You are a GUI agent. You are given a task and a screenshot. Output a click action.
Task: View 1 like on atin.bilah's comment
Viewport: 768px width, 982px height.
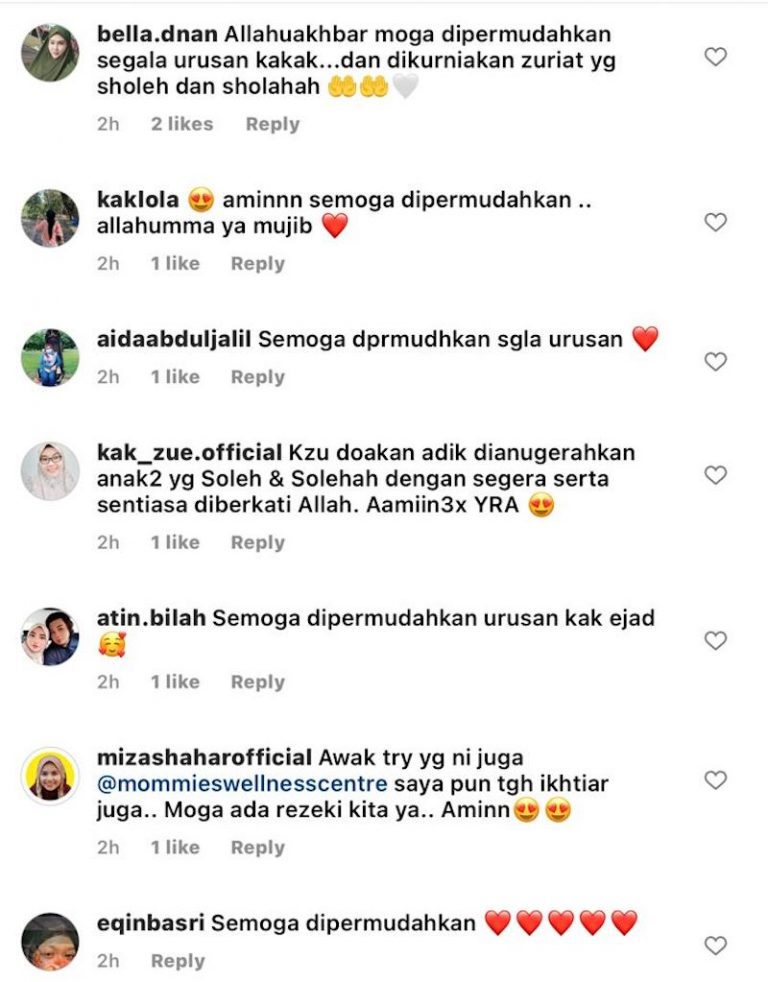coord(175,681)
